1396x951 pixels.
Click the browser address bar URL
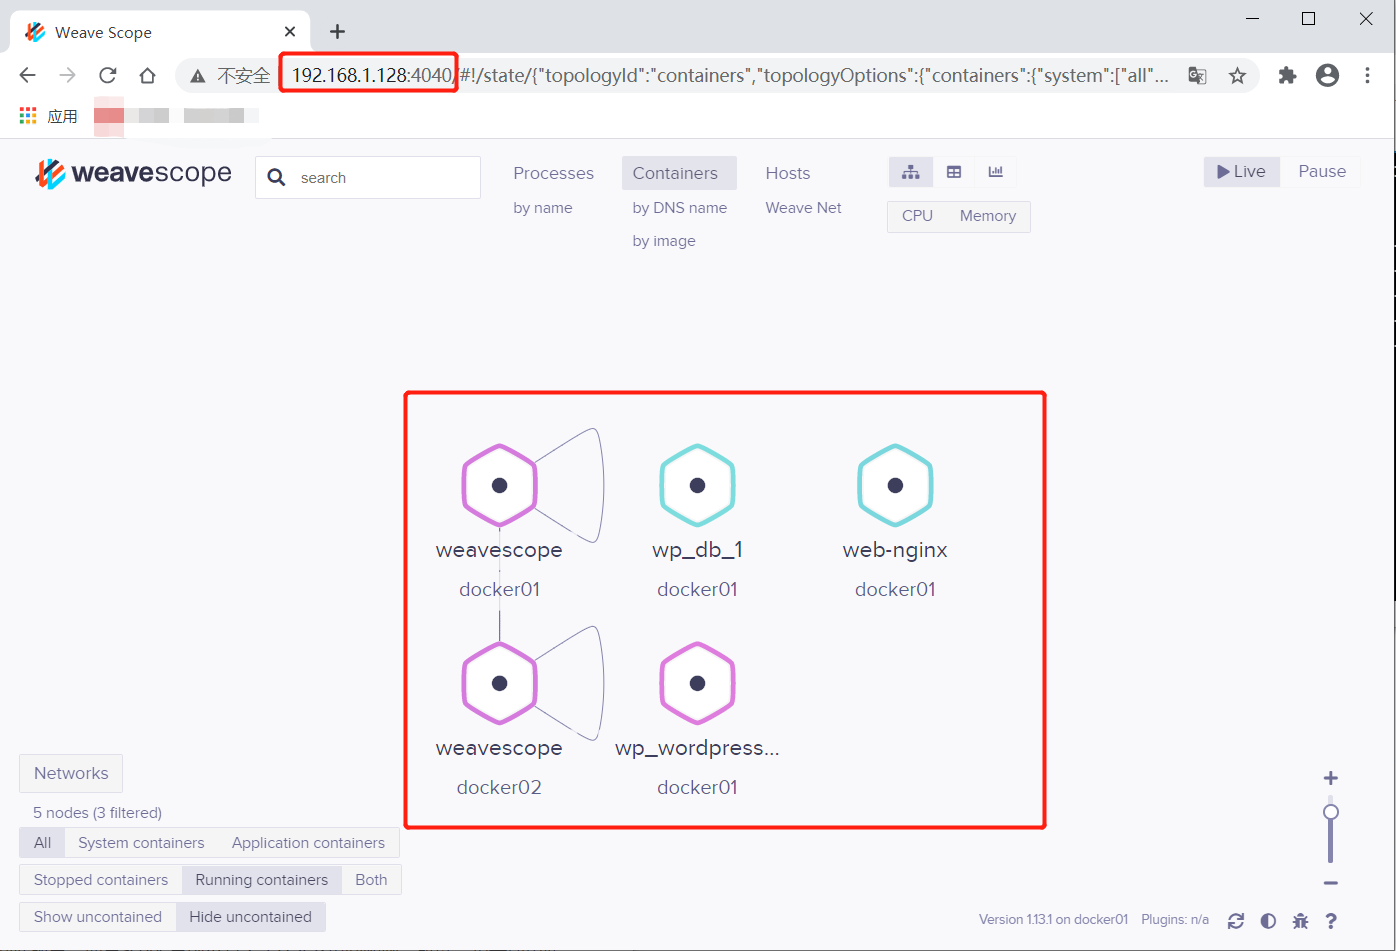tap(730, 75)
